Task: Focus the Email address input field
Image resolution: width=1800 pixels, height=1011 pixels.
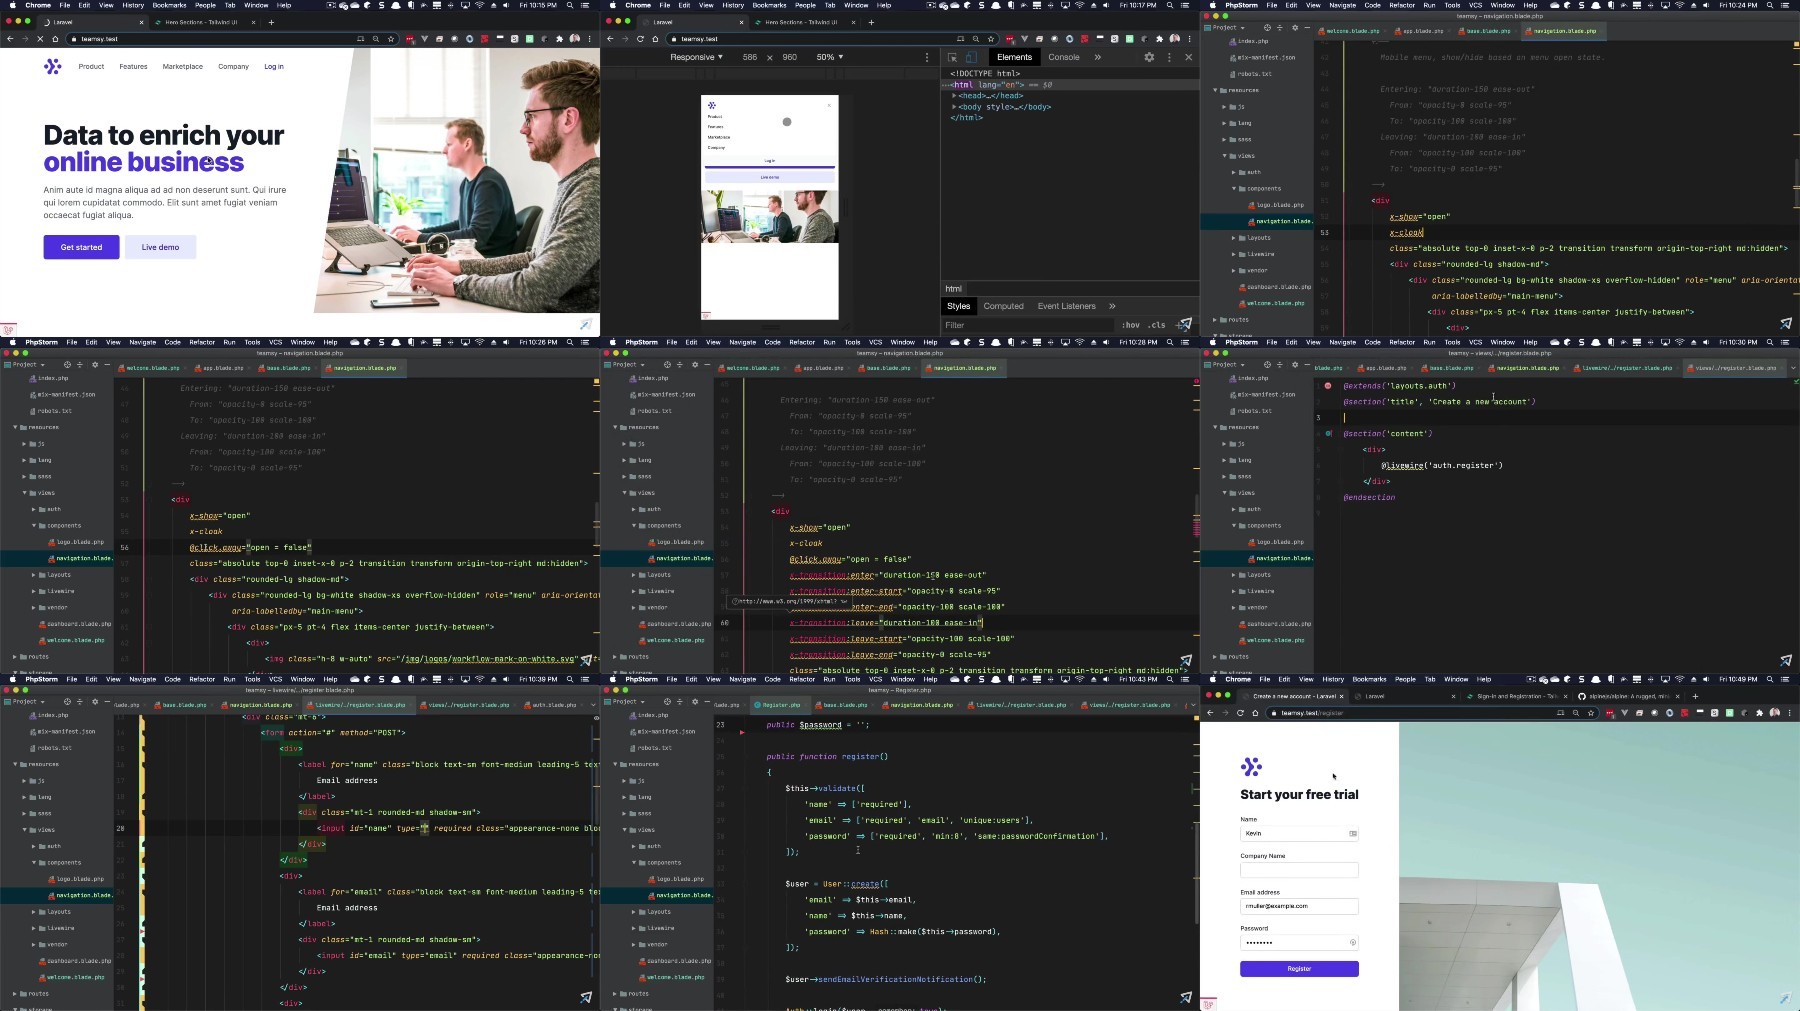Action: click(x=1299, y=906)
